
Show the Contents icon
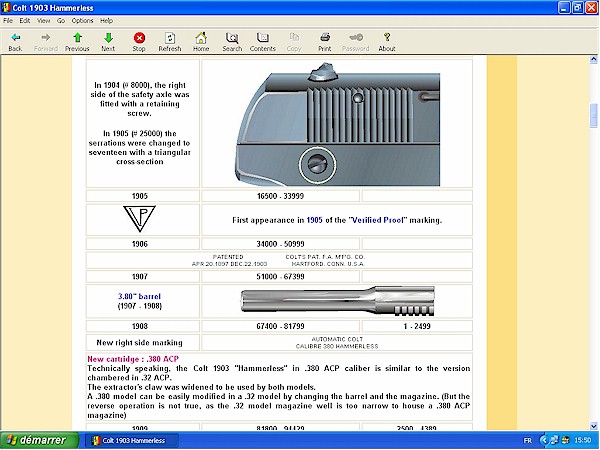click(262, 38)
